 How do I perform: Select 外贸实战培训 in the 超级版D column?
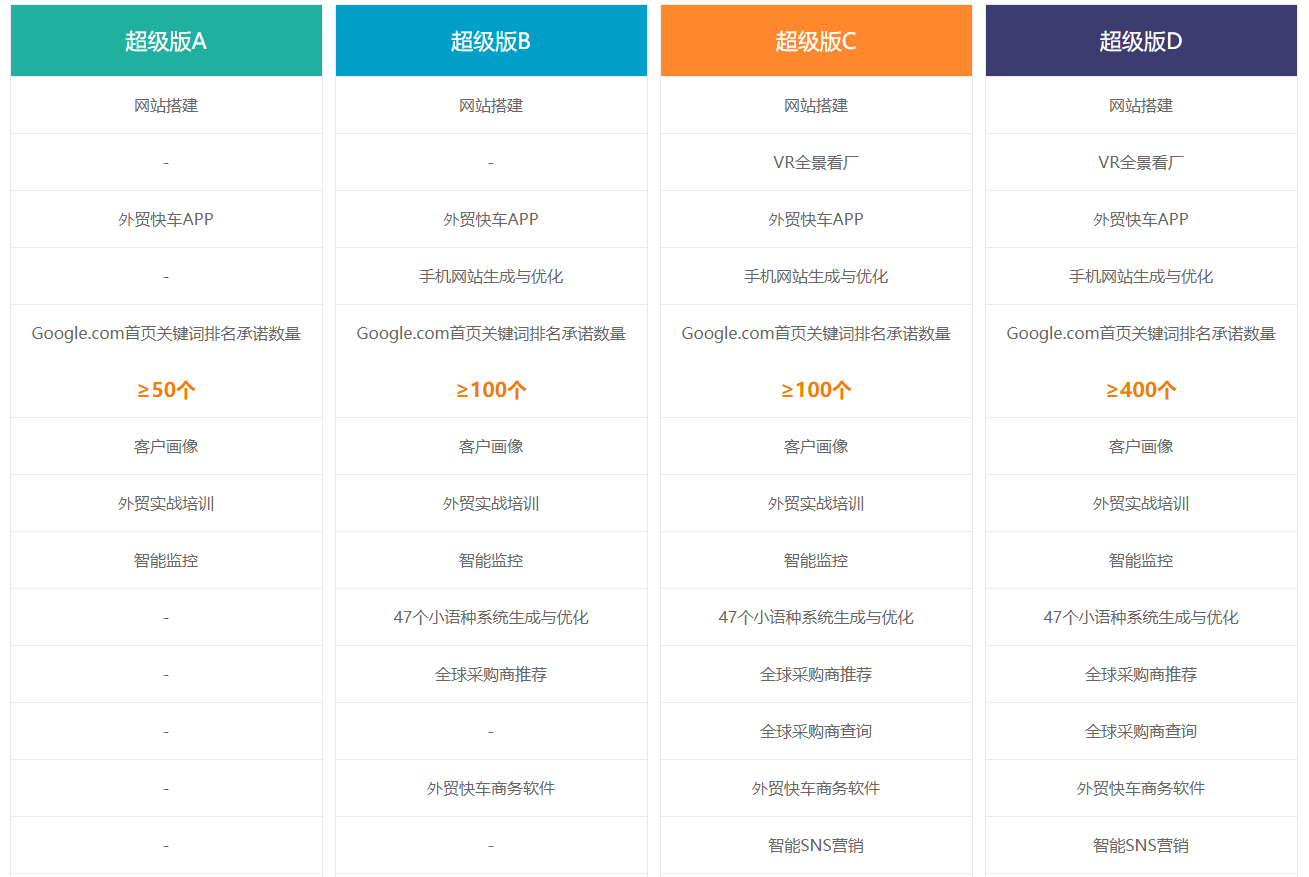1141,503
